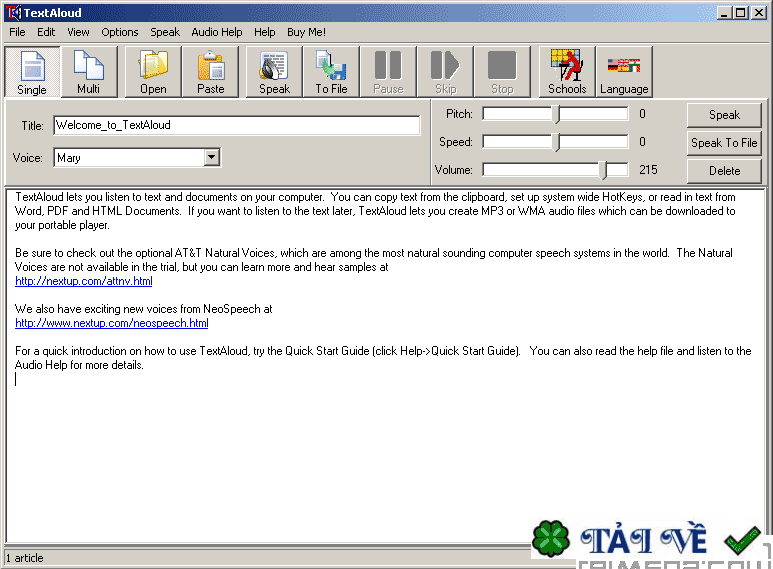773x569 pixels.
Task: Maximize the TextAloud window
Action: [740, 13]
